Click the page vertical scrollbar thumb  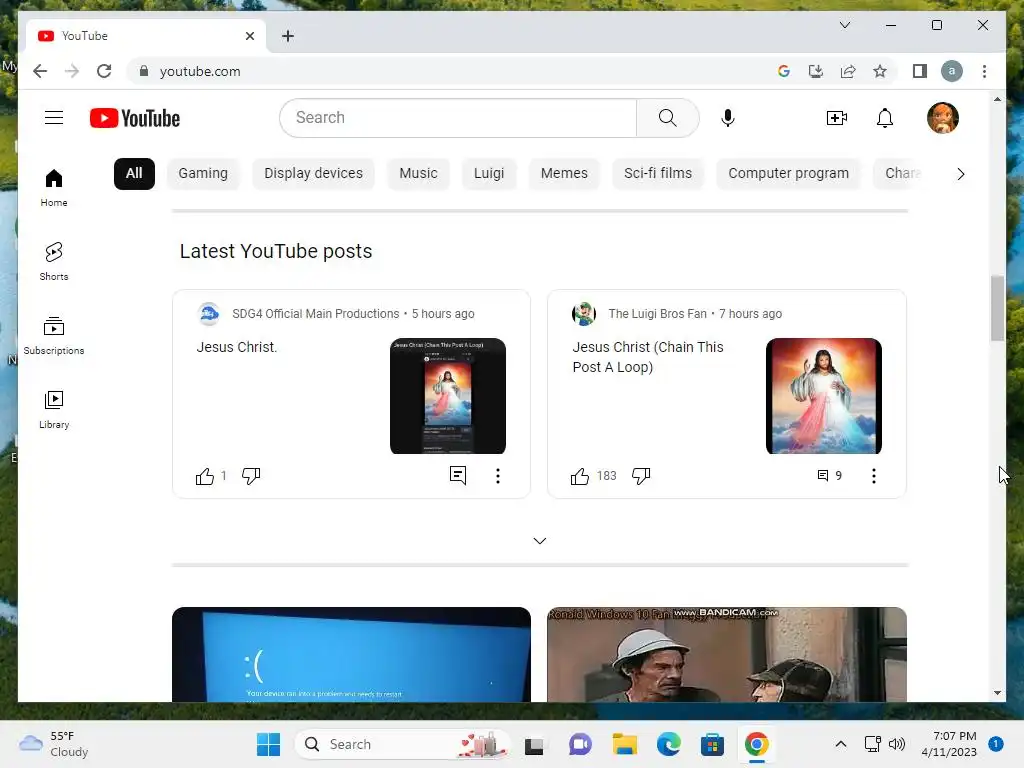coord(997,308)
